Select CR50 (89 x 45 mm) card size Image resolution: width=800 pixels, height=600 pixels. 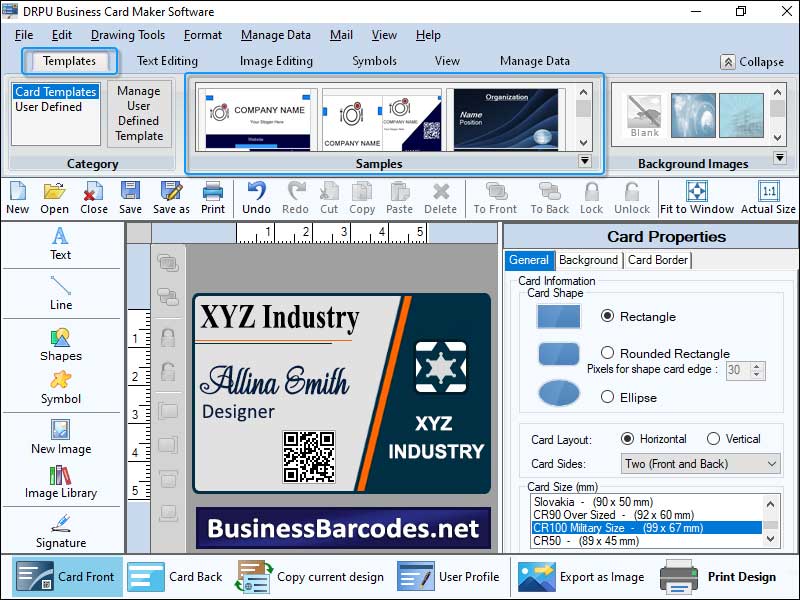coord(646,541)
